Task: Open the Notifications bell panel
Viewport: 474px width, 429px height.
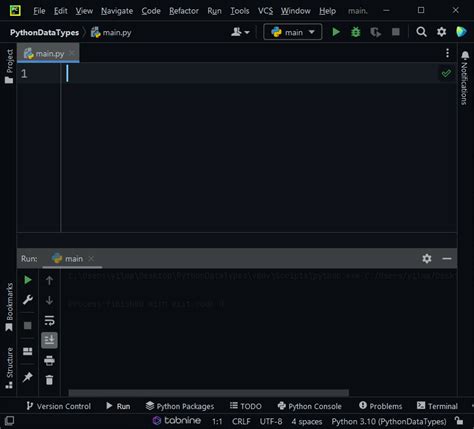Action: pos(465,78)
